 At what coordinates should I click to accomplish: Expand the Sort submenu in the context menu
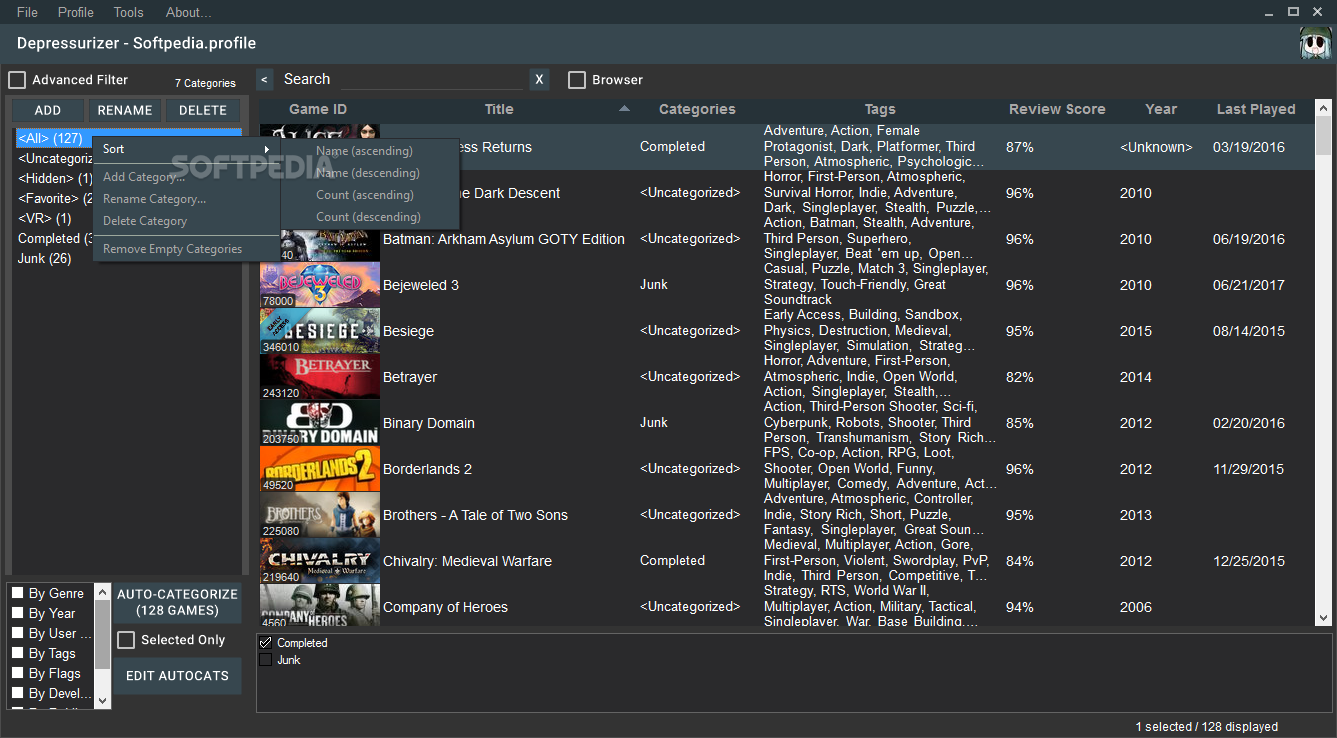(x=186, y=149)
